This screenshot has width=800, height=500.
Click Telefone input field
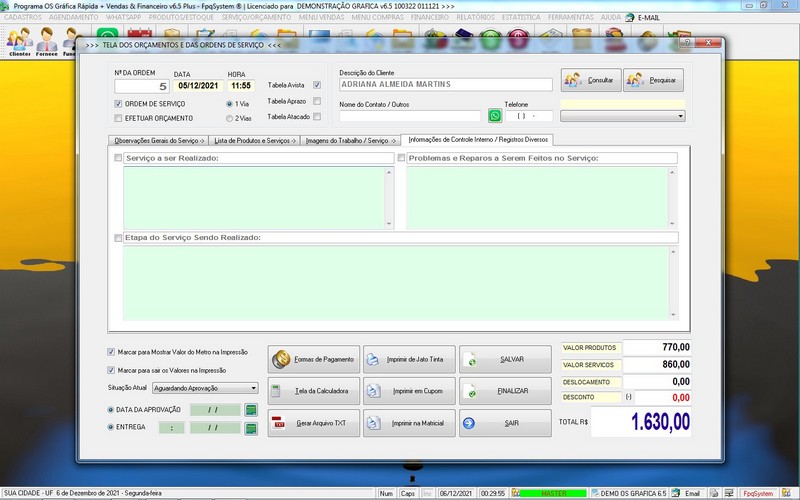529,116
